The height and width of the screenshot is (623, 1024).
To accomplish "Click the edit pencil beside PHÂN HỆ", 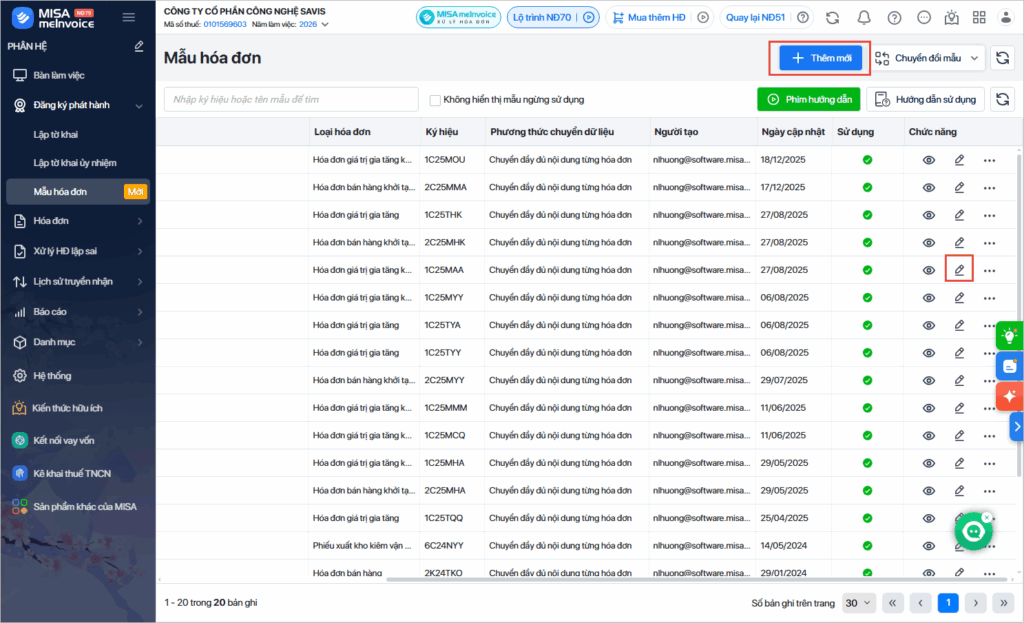I will click(x=139, y=46).
